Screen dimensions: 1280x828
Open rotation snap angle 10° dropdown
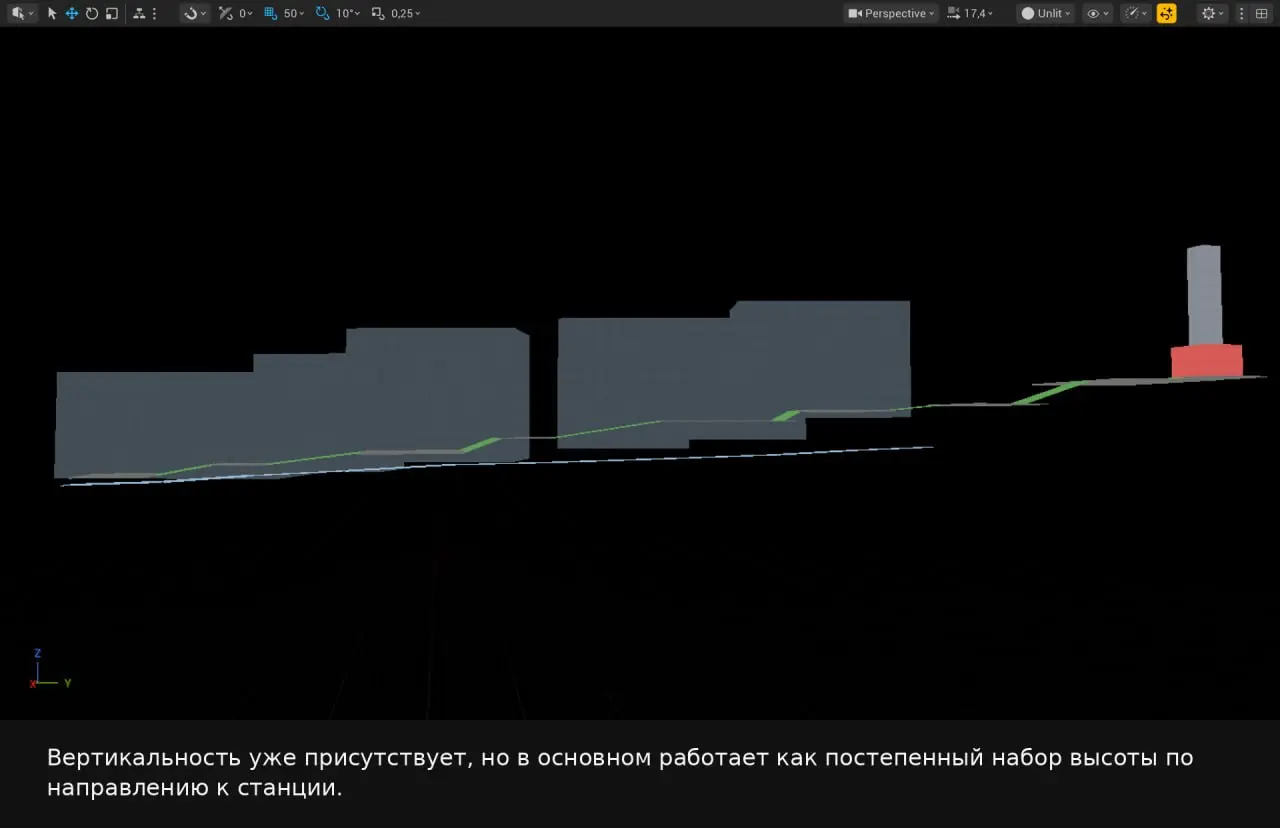[x=348, y=13]
